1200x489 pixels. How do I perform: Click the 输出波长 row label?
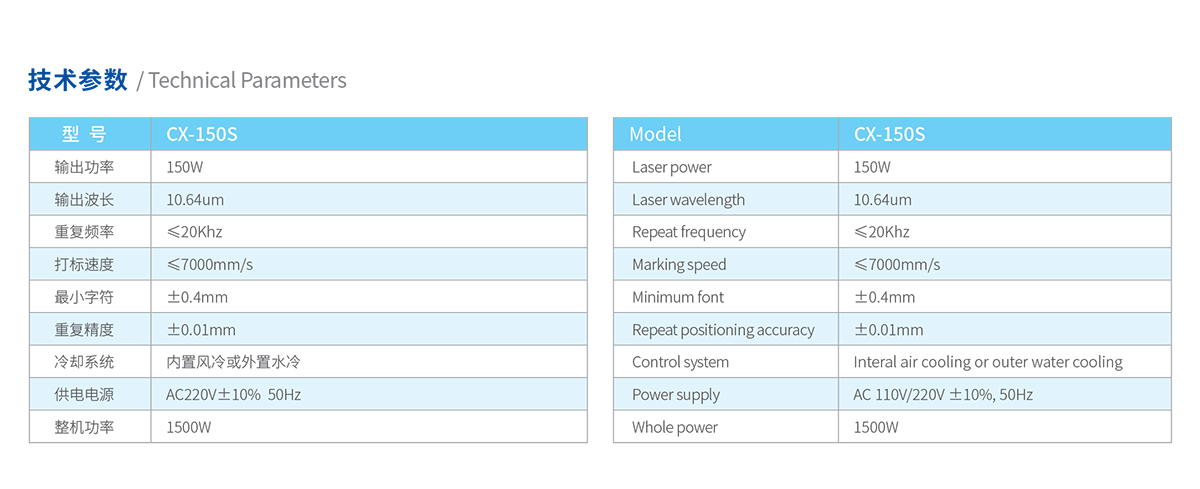84,199
